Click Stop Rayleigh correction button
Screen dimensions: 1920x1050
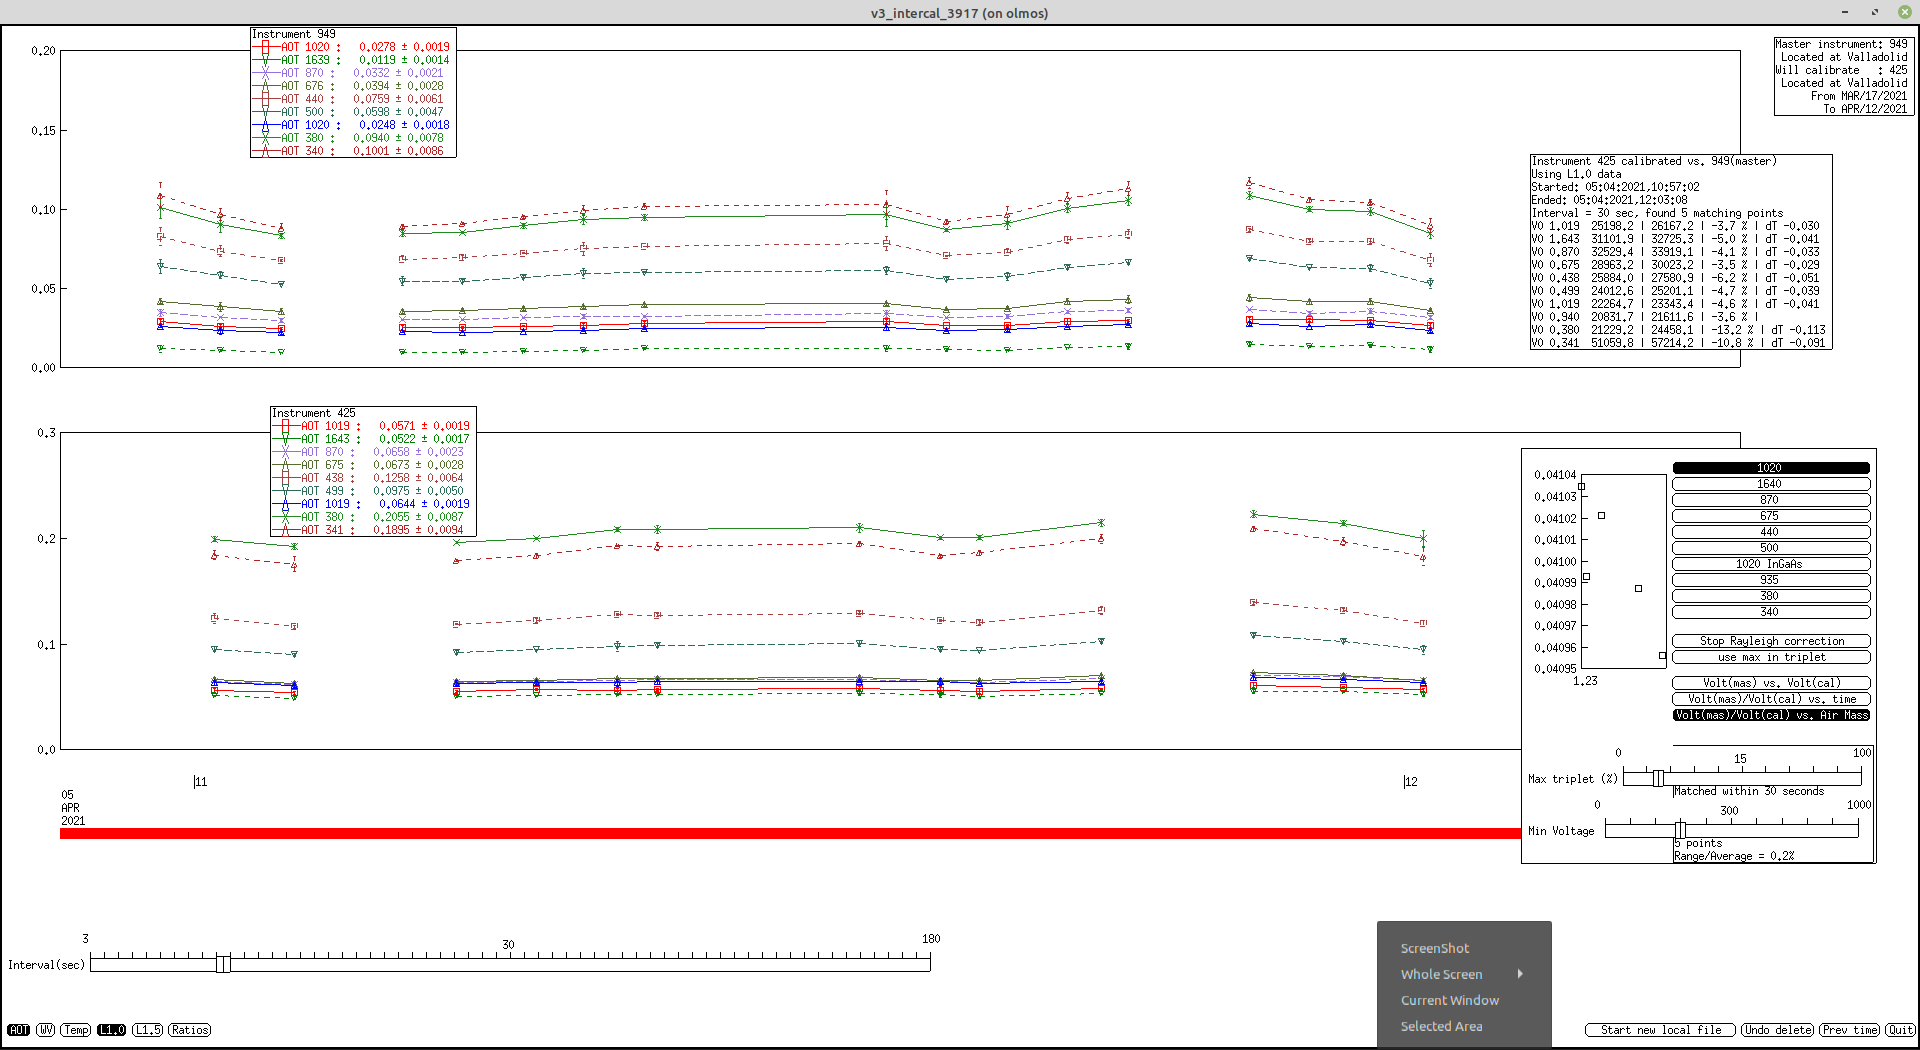click(1771, 641)
